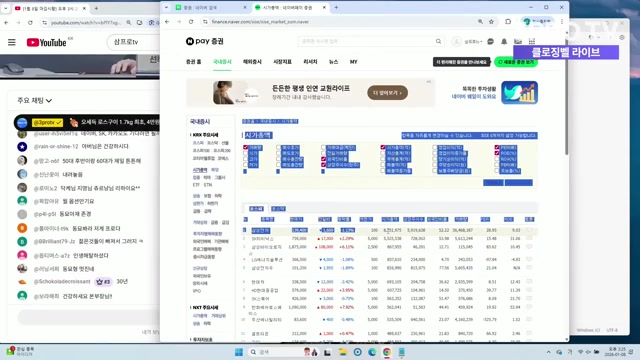Uncheck the PER(배) checkbox

[497, 147]
